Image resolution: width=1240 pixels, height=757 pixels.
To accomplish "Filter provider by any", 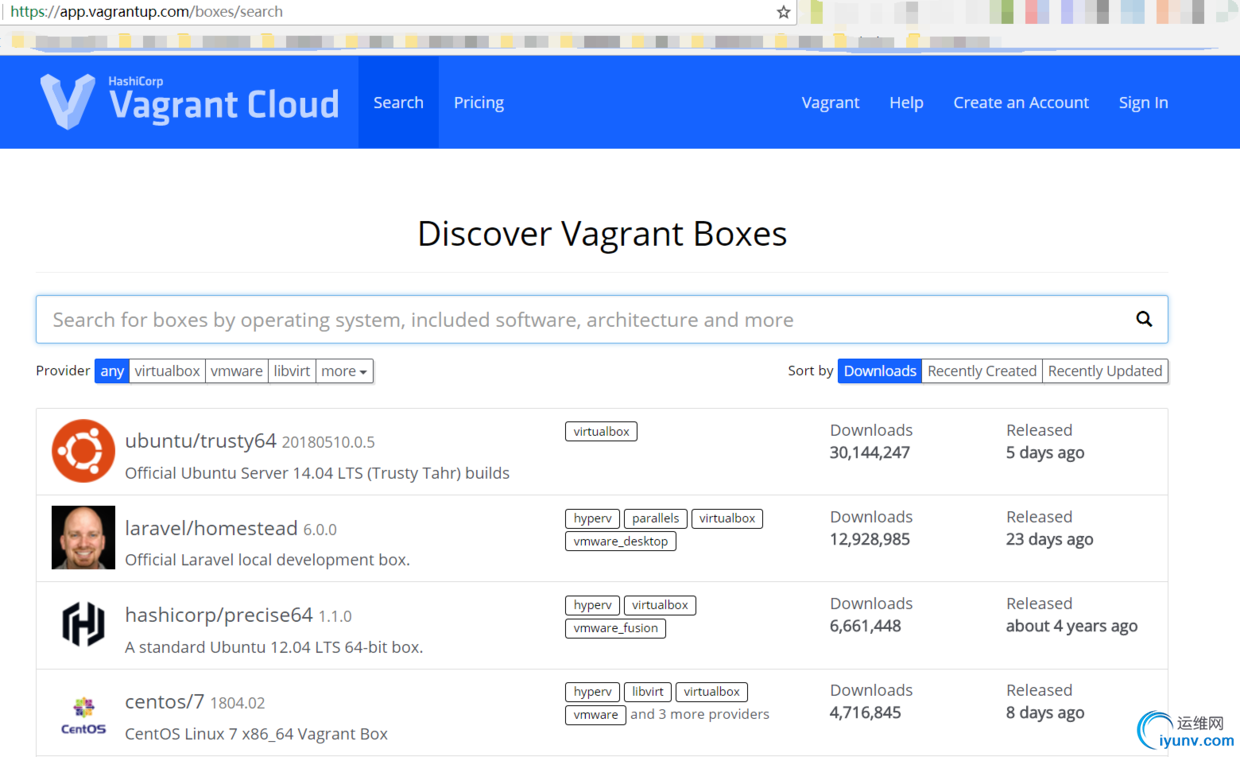I will tap(112, 371).
